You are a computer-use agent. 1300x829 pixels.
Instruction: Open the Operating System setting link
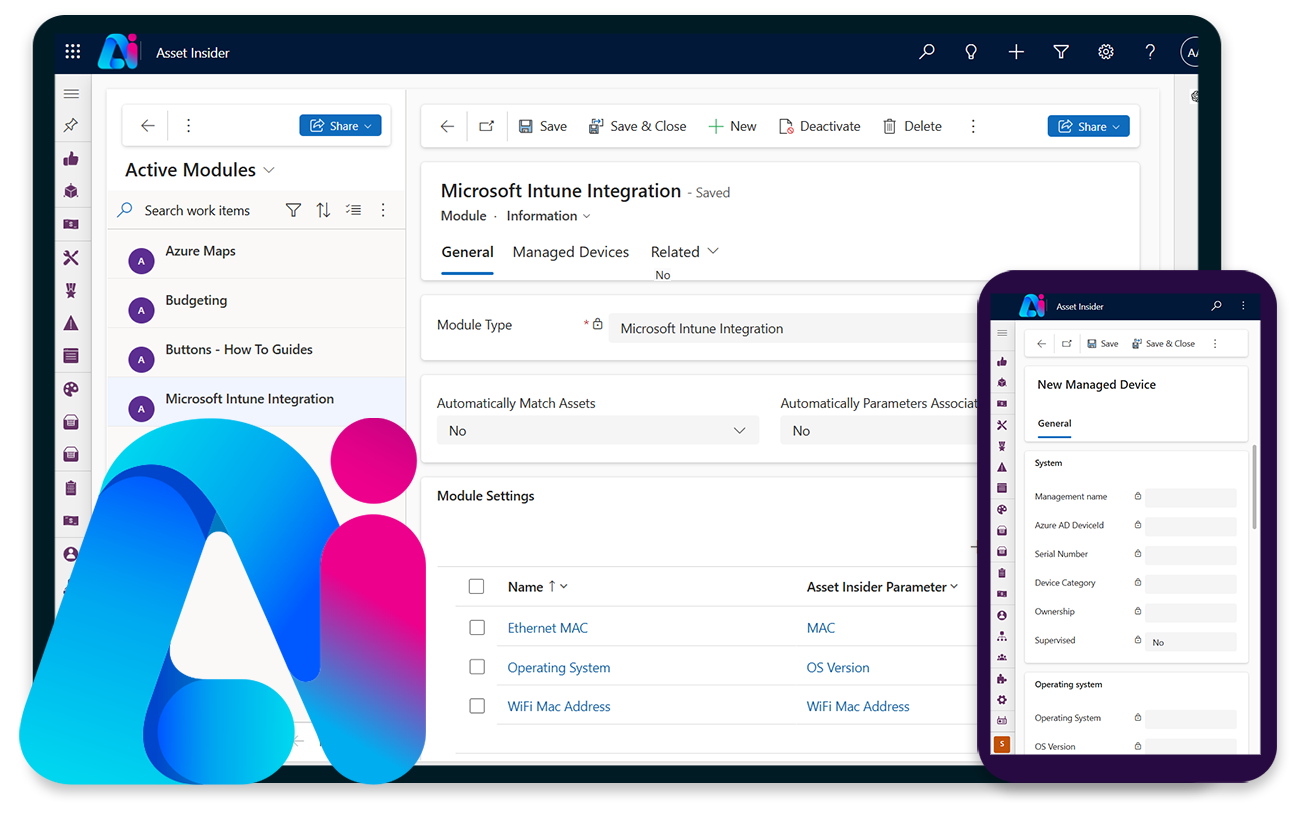coord(558,667)
